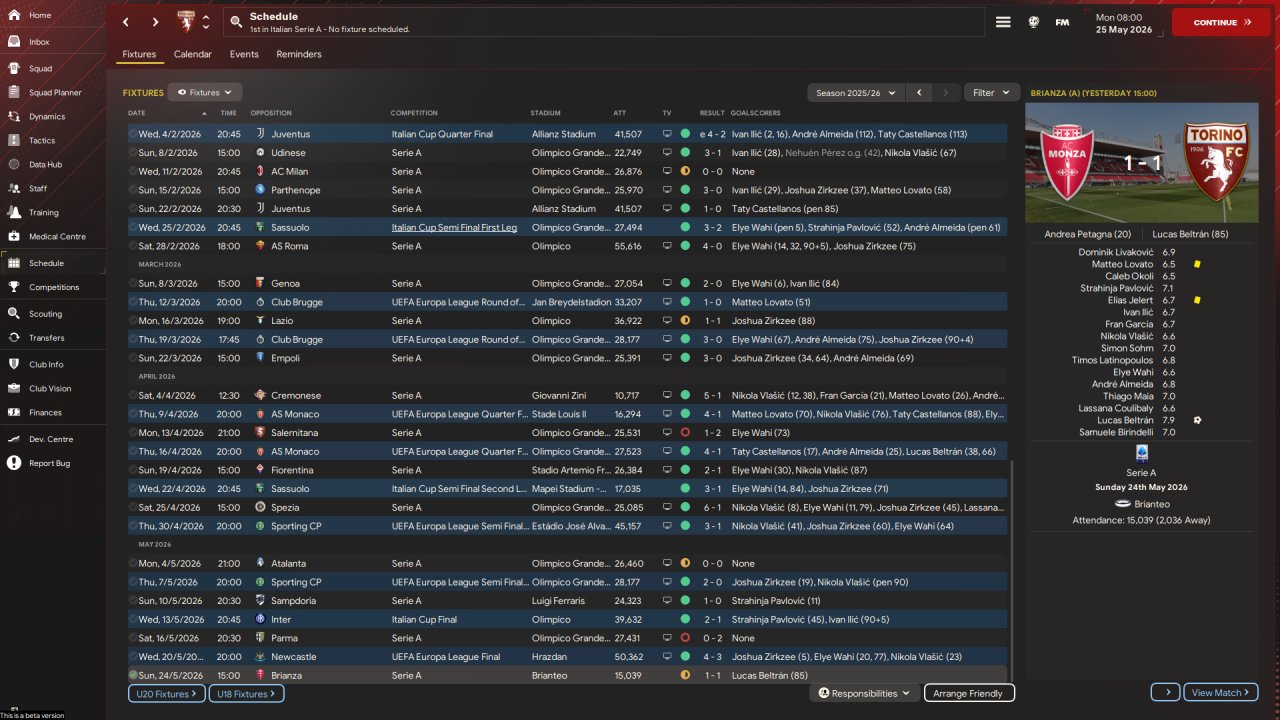Click Report Bug in the sidebar
The image size is (1280, 720).
click(49, 463)
